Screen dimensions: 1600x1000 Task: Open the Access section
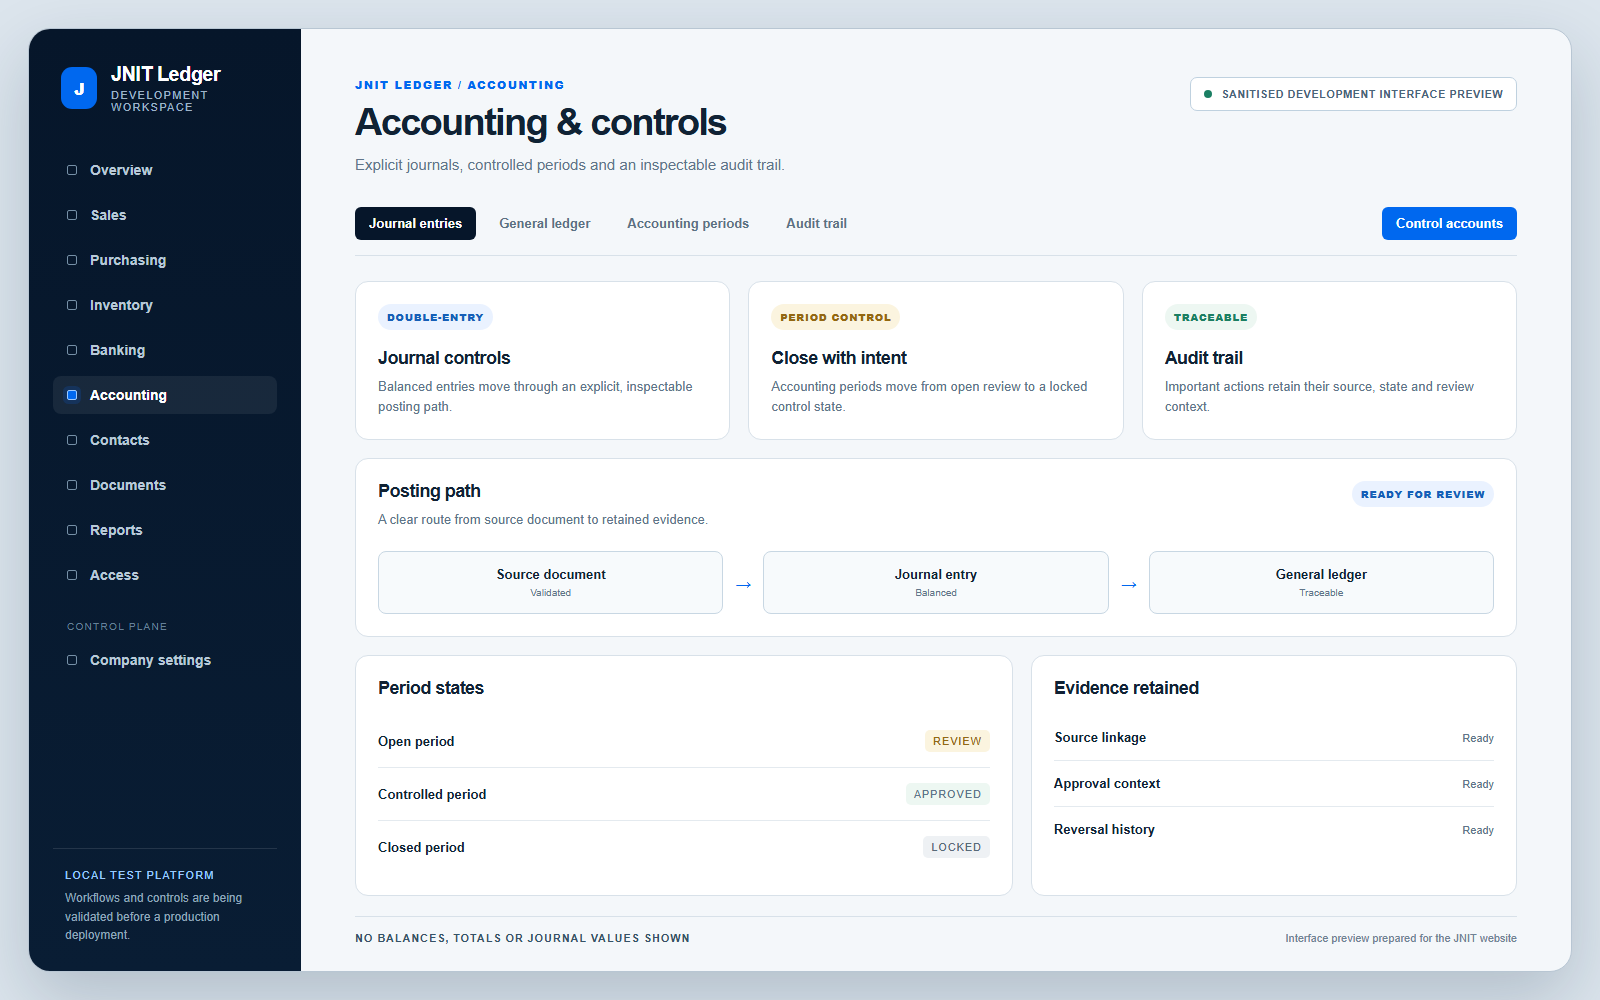165,575
